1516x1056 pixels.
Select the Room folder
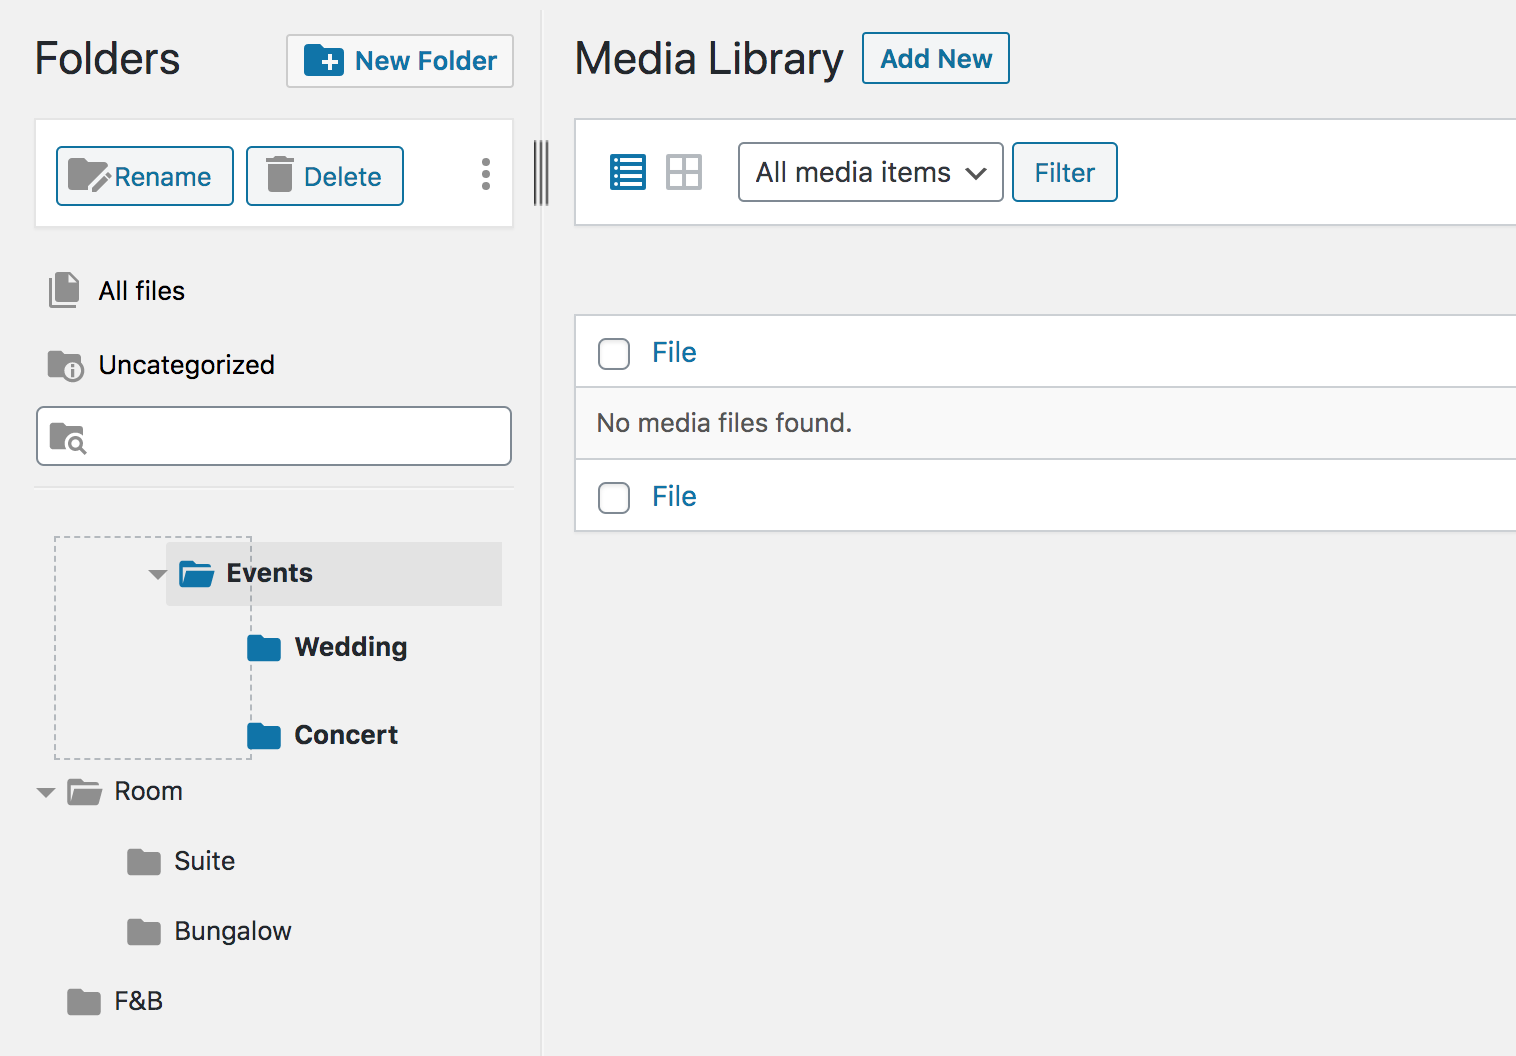pyautogui.click(x=148, y=791)
